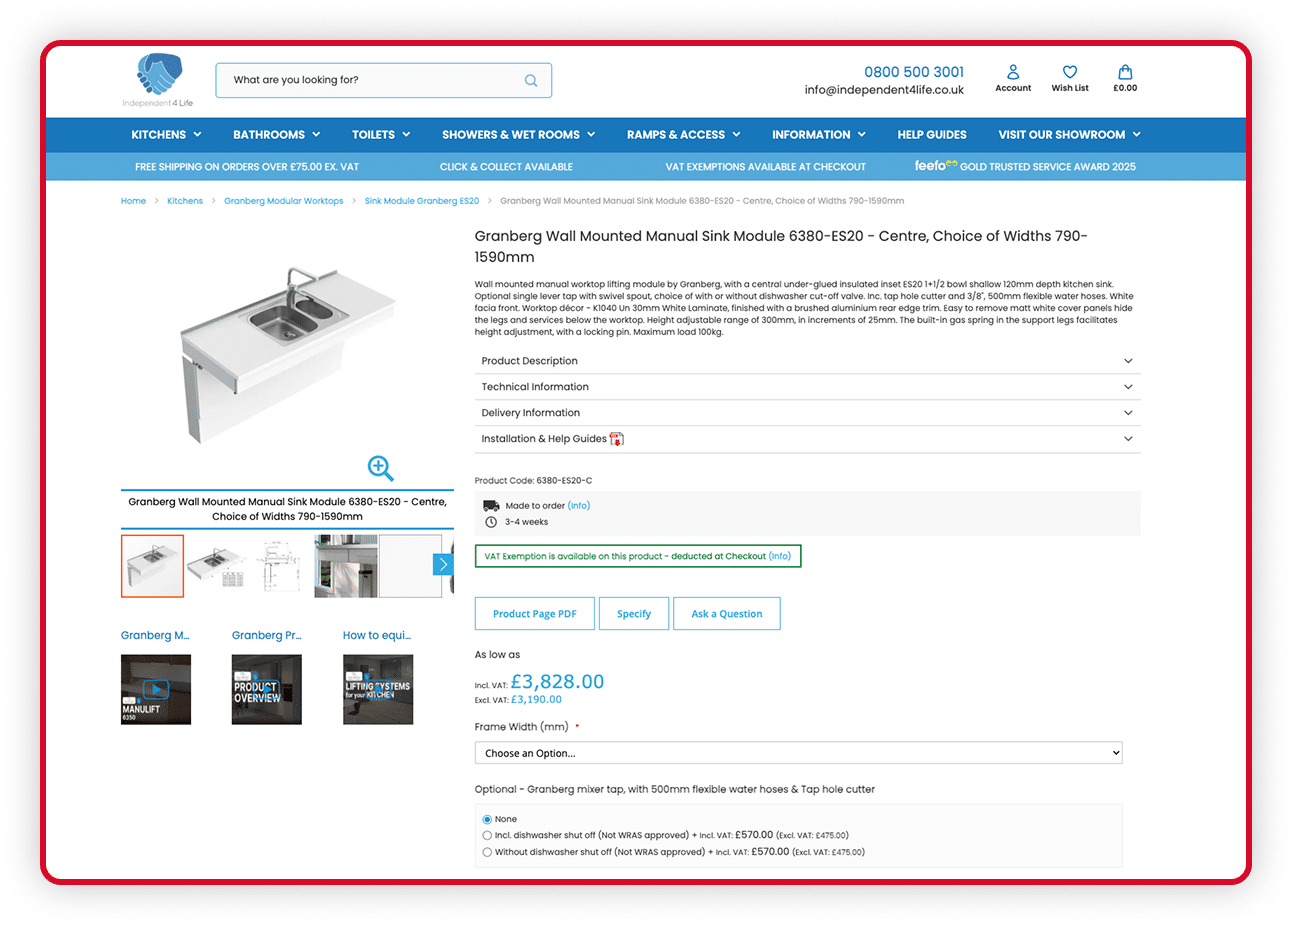
Task: Click the Product Page PDF button
Action: pyautogui.click(x=534, y=614)
